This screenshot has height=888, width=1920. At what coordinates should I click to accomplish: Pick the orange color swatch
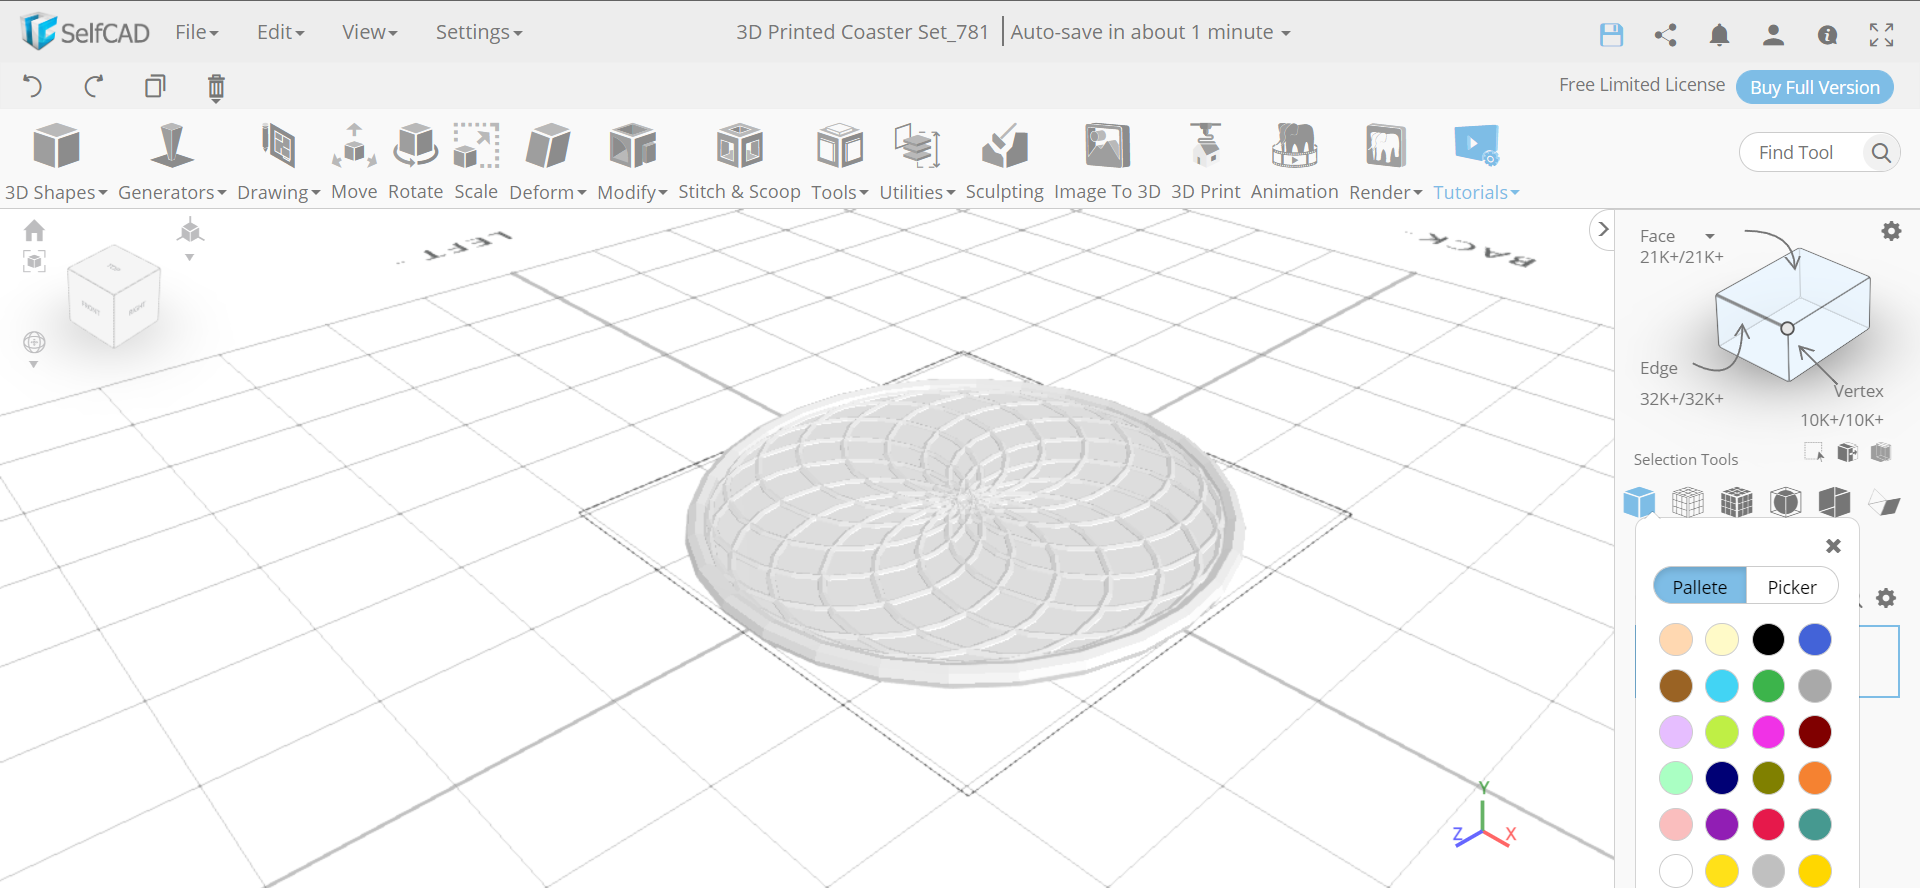click(1815, 778)
